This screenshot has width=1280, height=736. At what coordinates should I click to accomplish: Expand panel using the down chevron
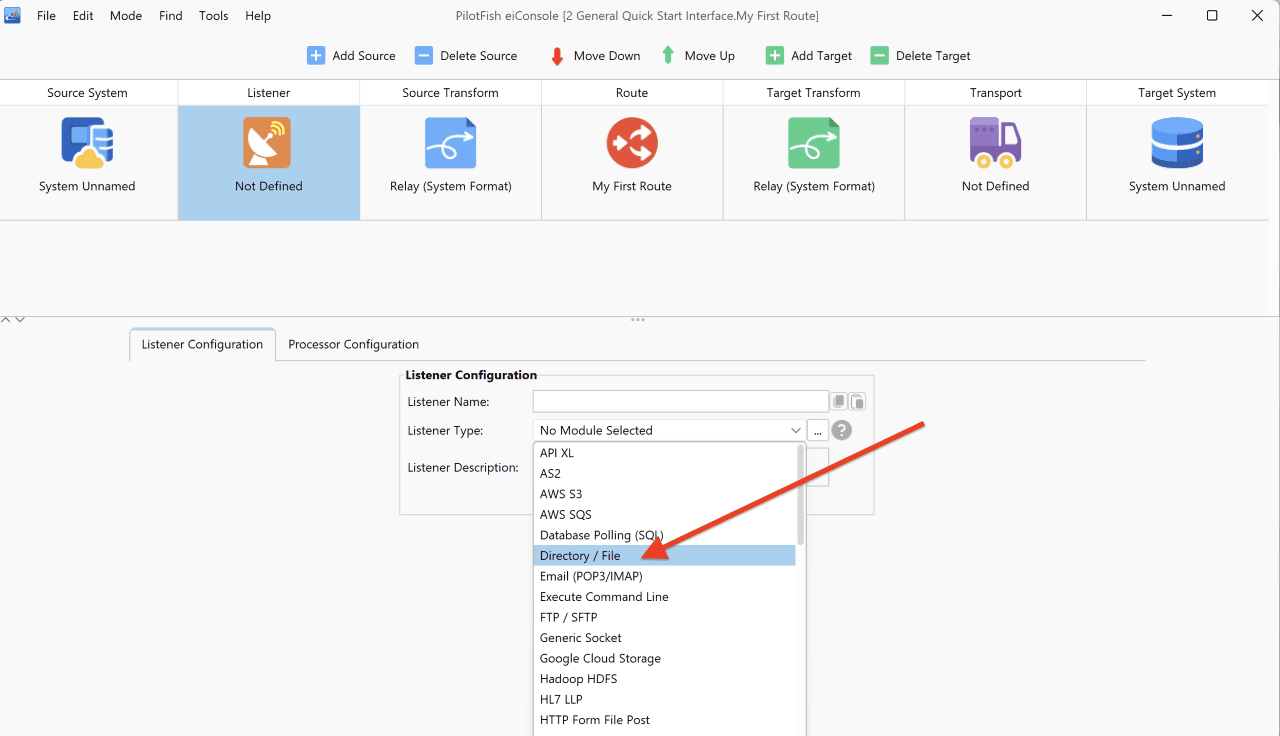pos(20,319)
